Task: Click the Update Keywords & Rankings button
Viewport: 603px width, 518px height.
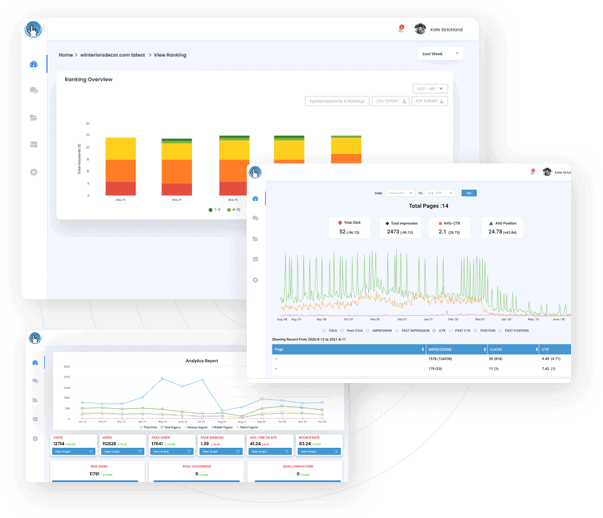Action: 337,100
